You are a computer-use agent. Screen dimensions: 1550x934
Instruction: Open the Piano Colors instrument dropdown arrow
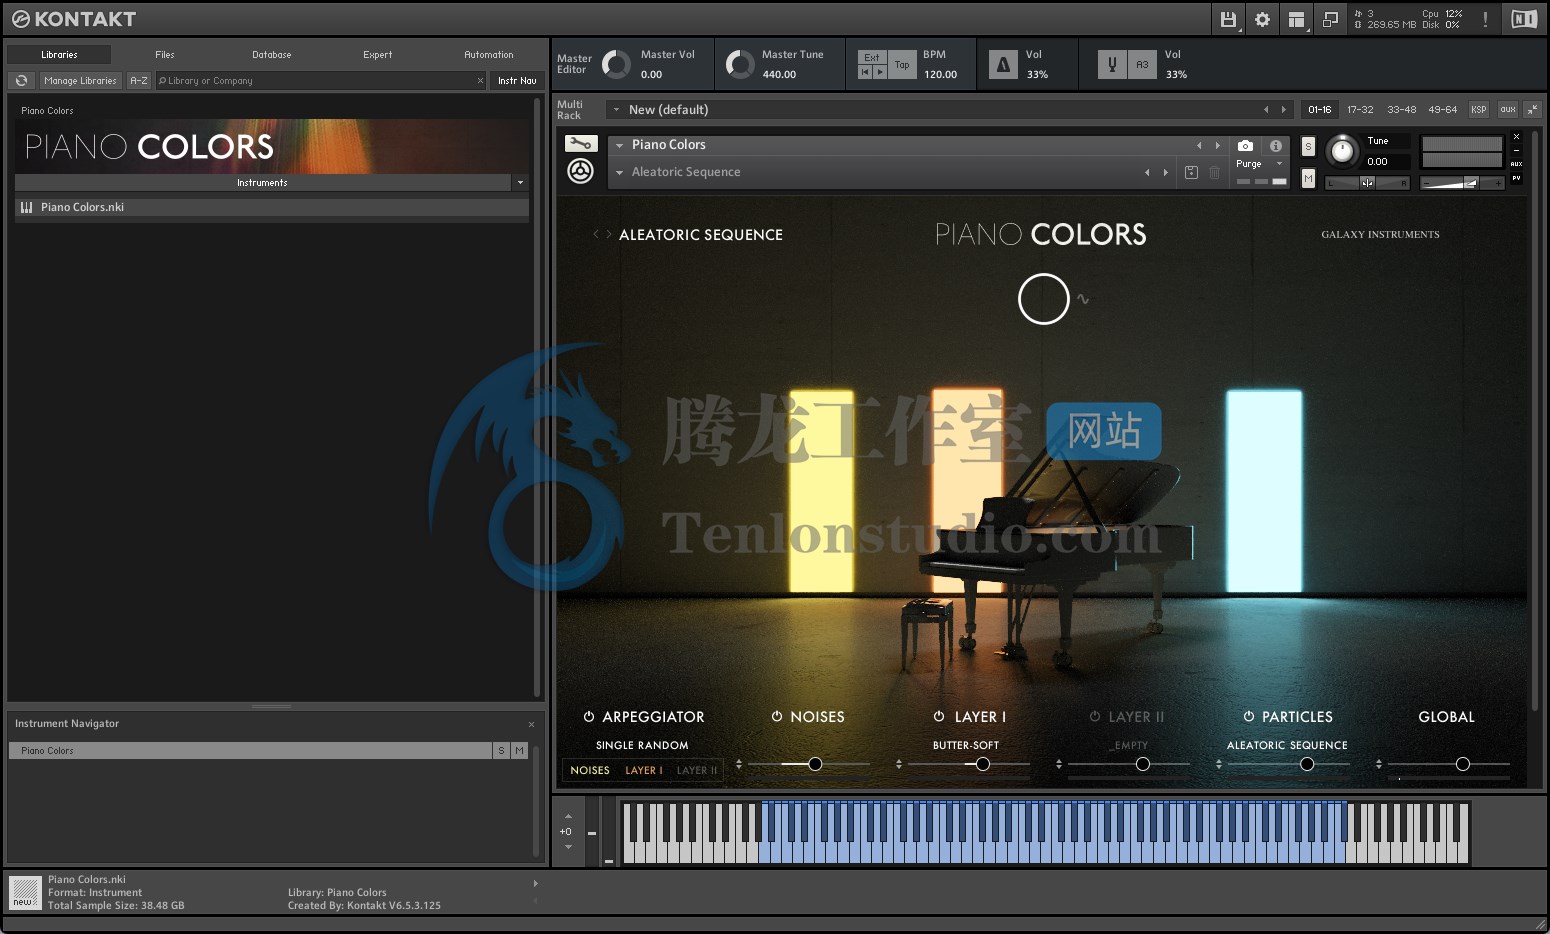(620, 145)
